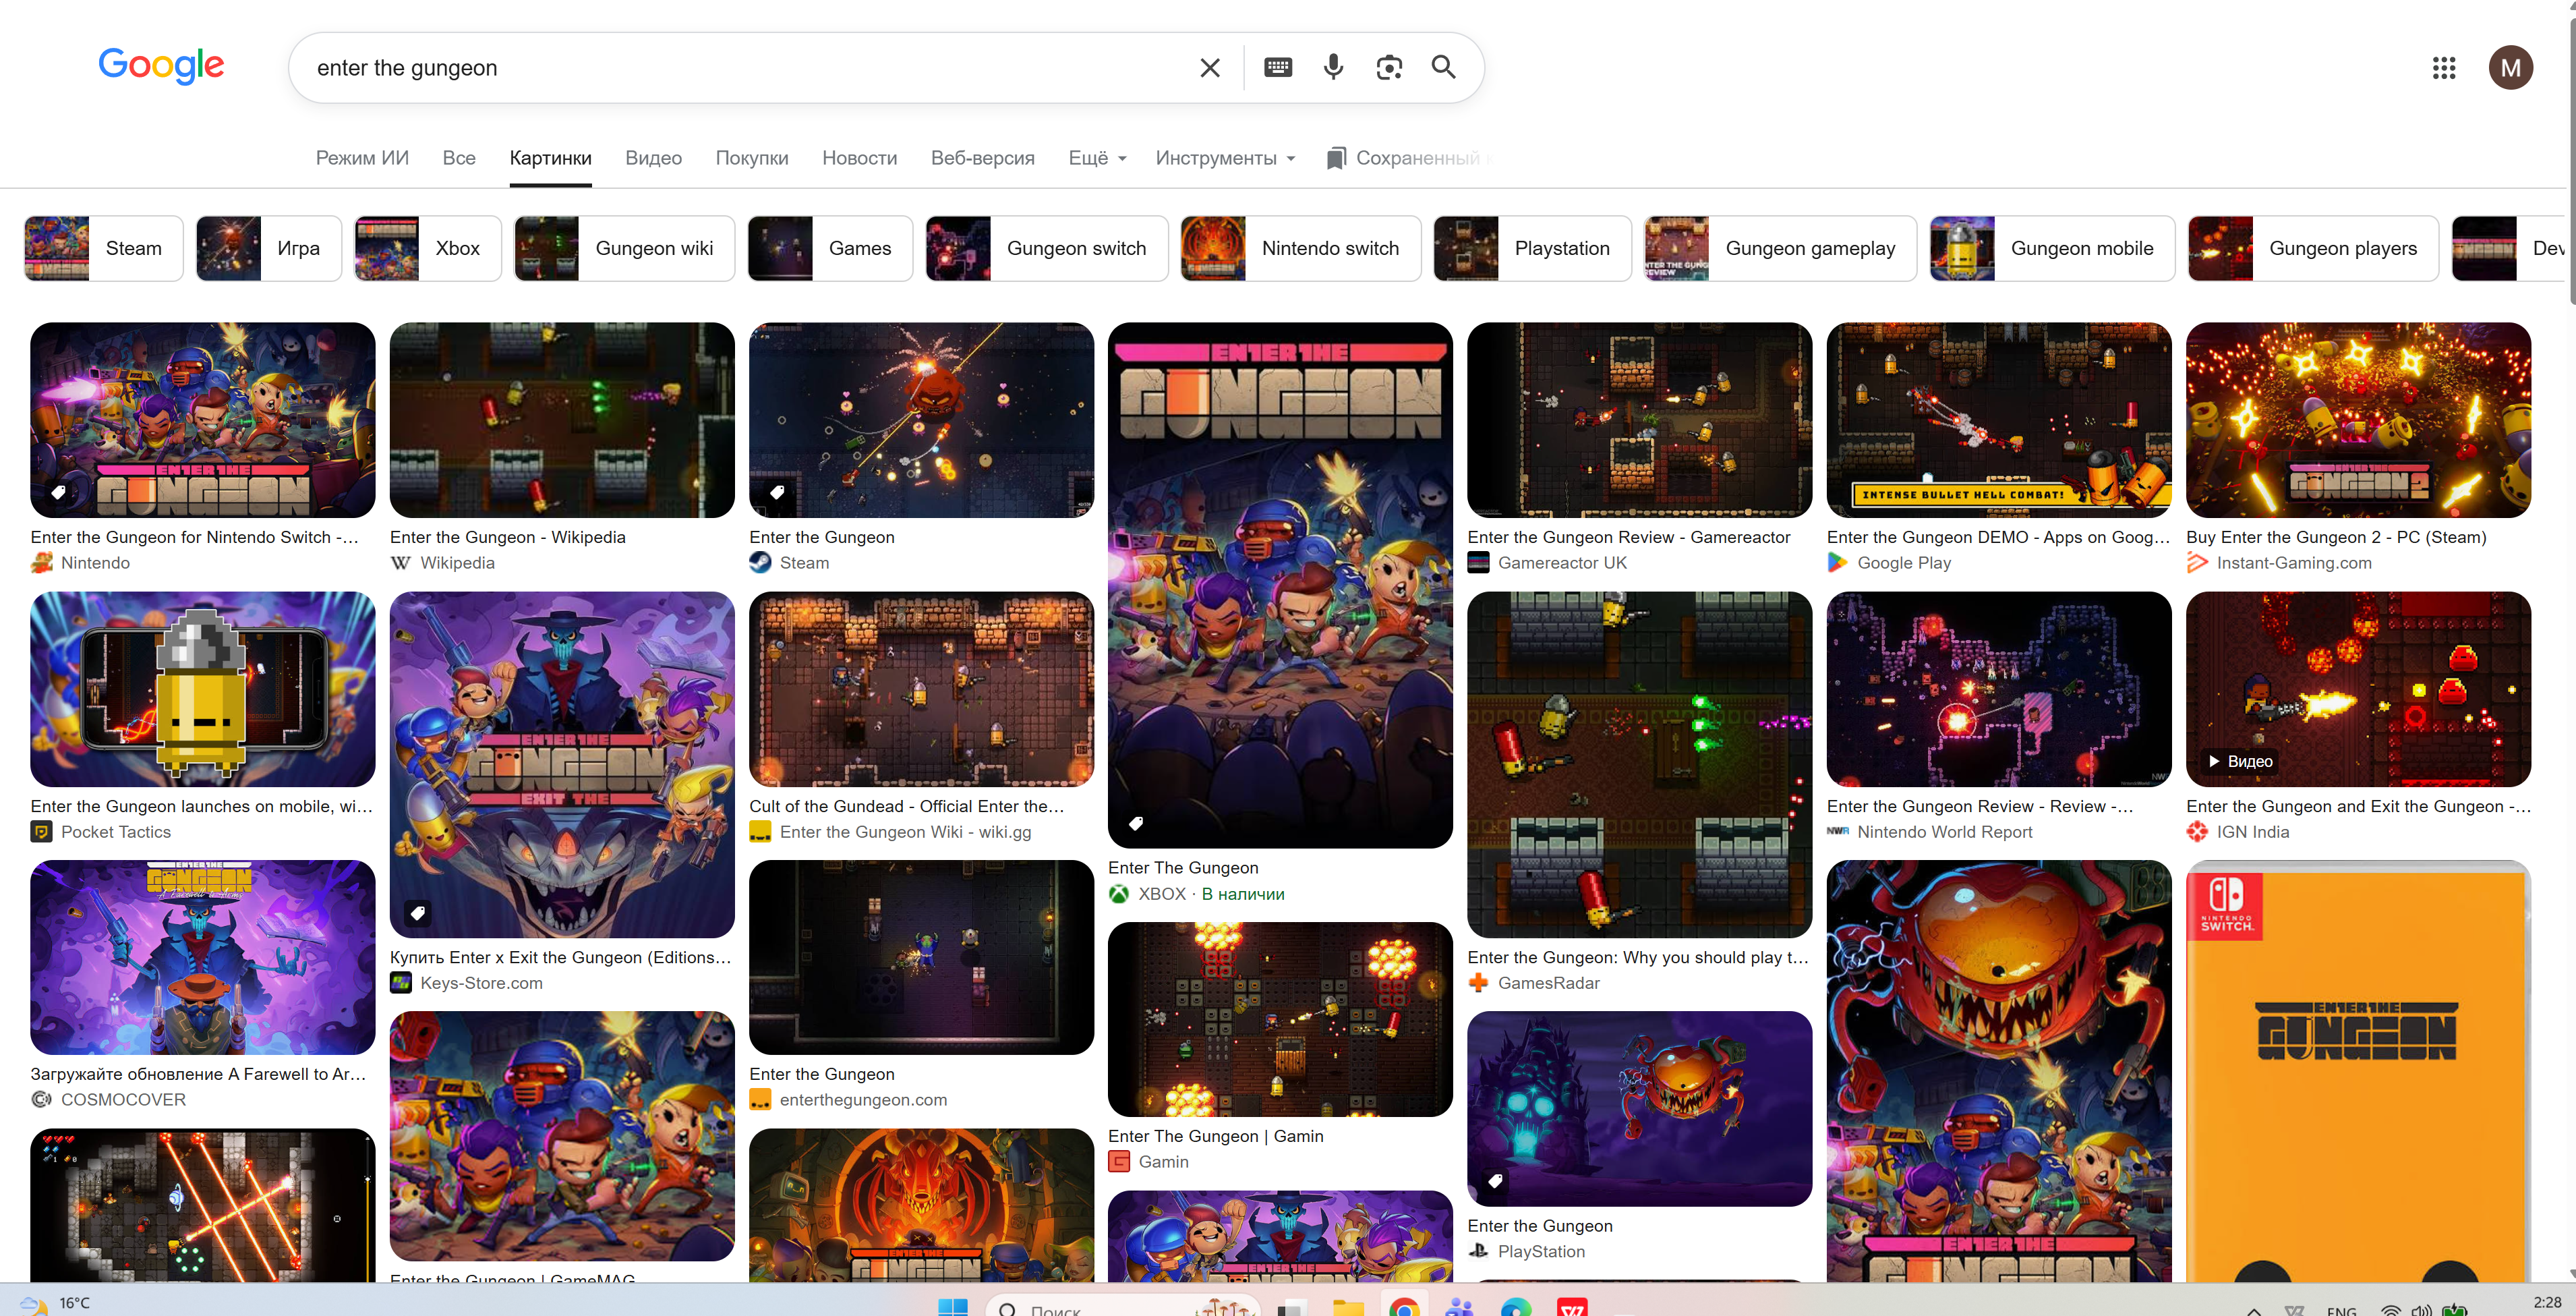
Task: Open the IGN India video thumbnail
Action: (x=2358, y=689)
